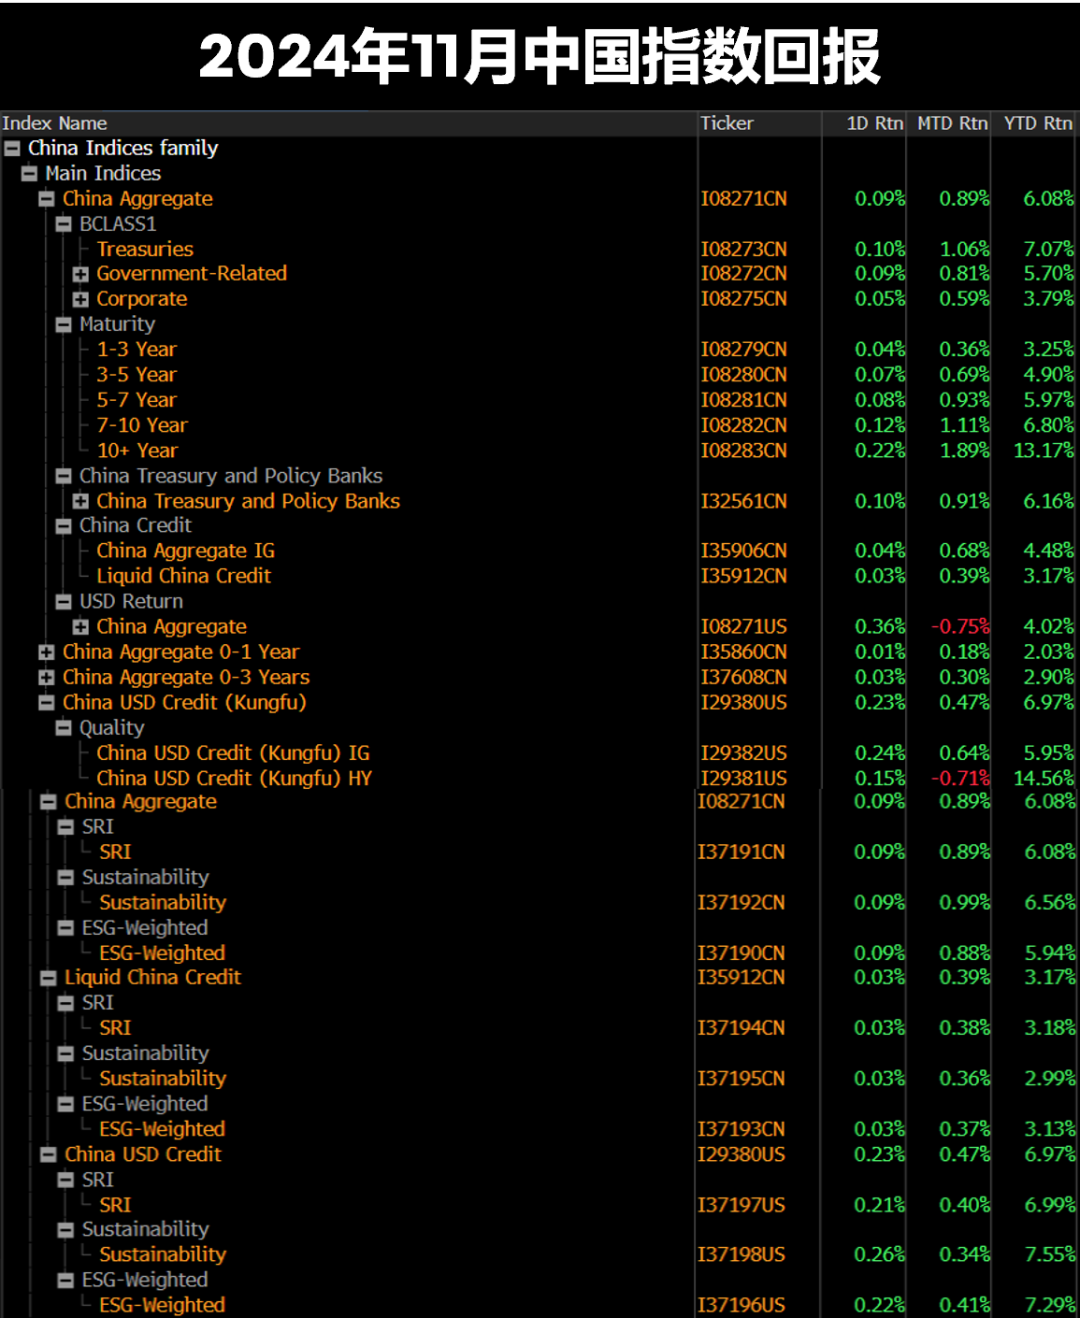Click the 1.89% MTD return value
The image size is (1080, 1318).
[x=964, y=450]
